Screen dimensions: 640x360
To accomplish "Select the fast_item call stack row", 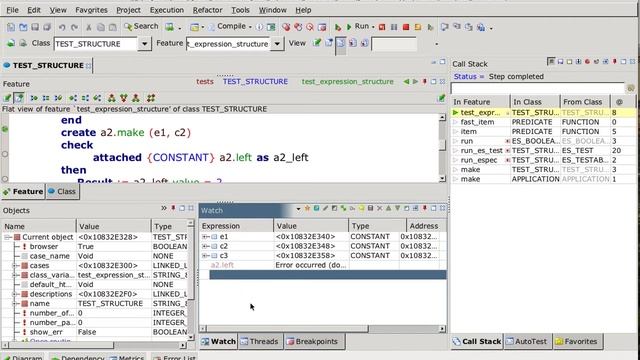I will click(543, 122).
